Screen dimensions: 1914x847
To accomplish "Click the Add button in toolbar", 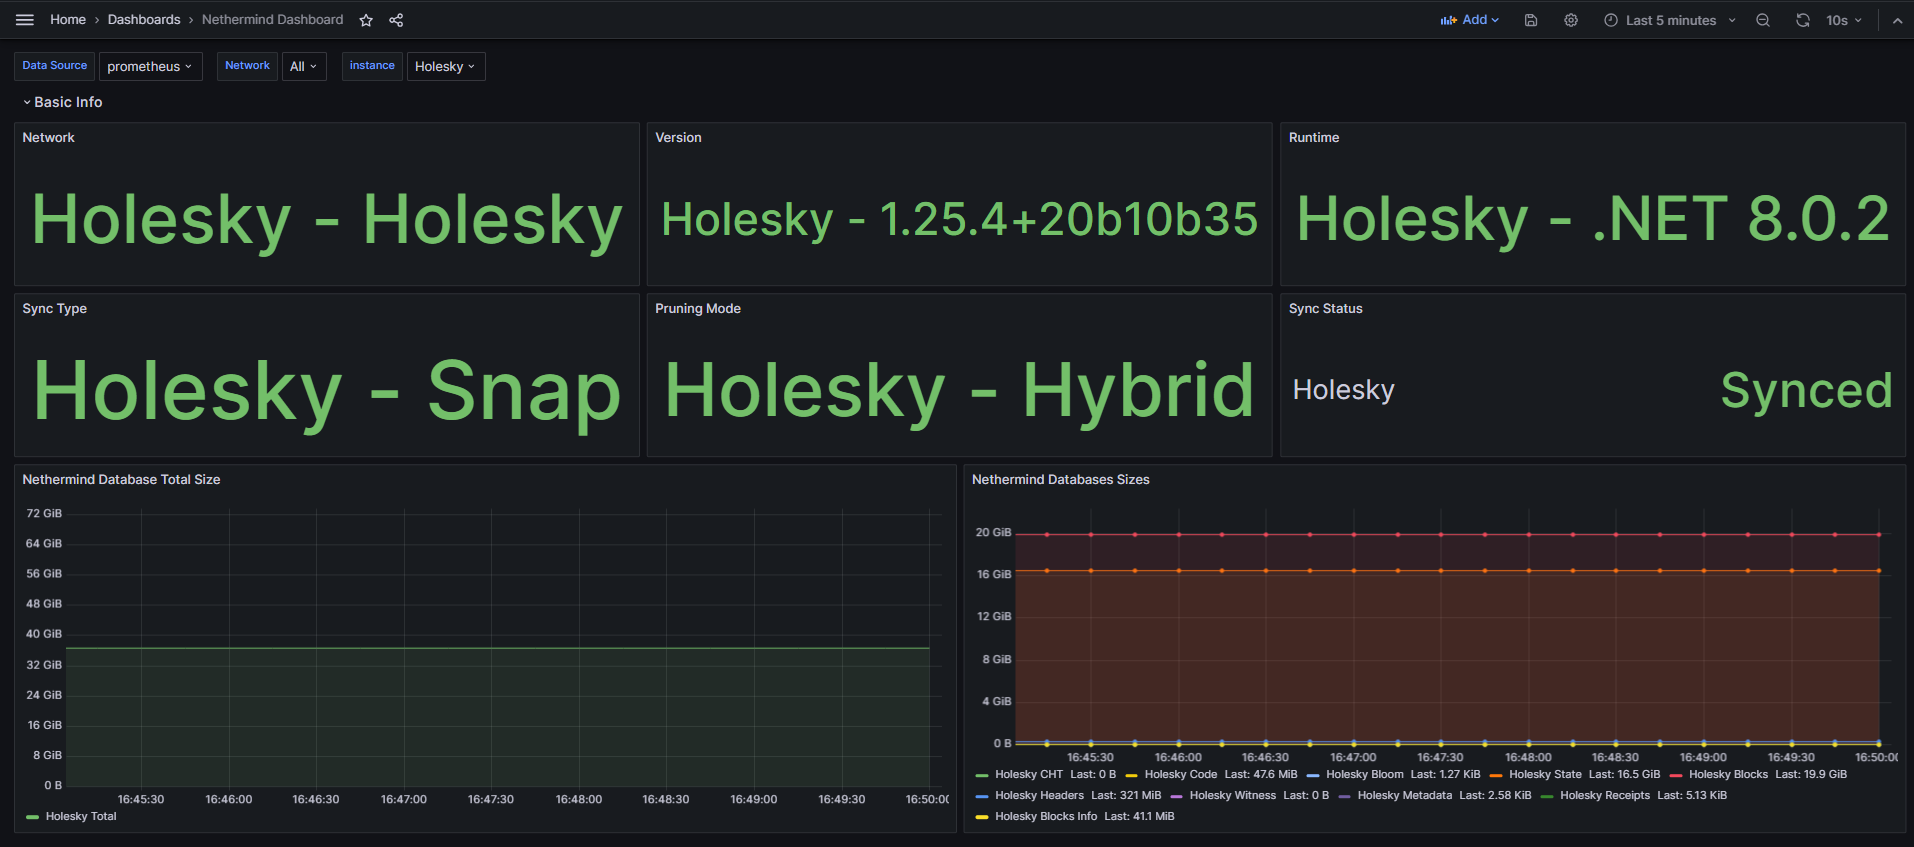I will [1469, 20].
